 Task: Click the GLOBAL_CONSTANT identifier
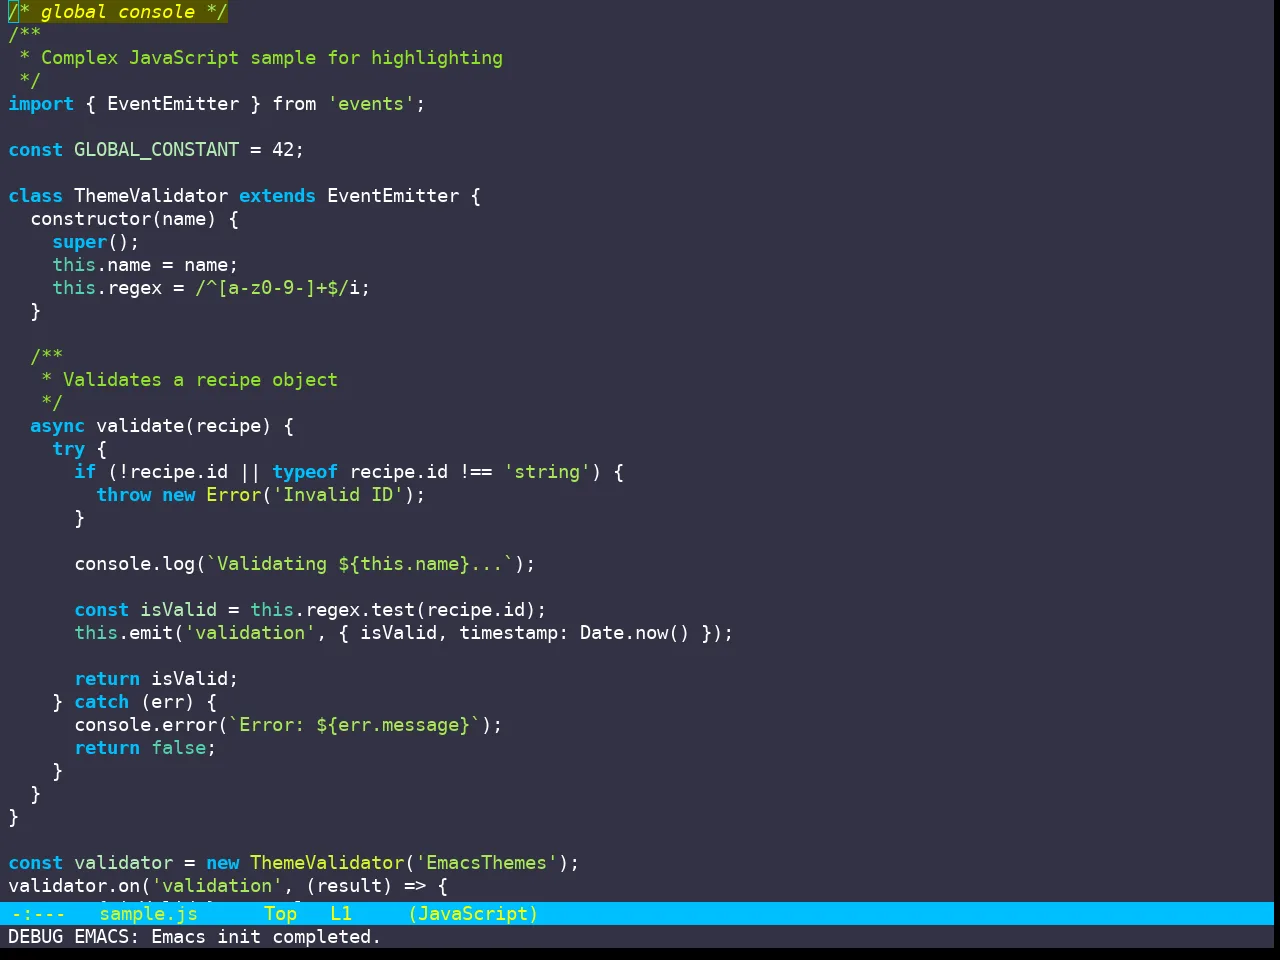[156, 150]
